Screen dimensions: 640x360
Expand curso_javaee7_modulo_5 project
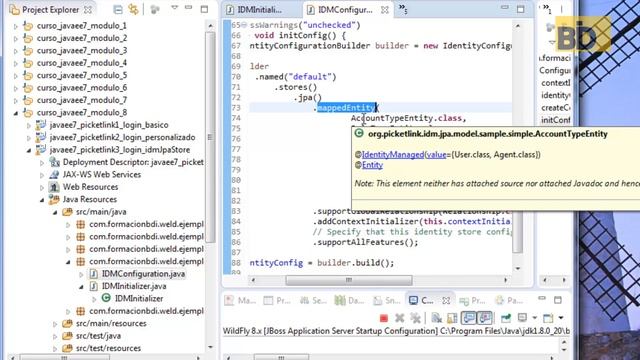(x=16, y=76)
